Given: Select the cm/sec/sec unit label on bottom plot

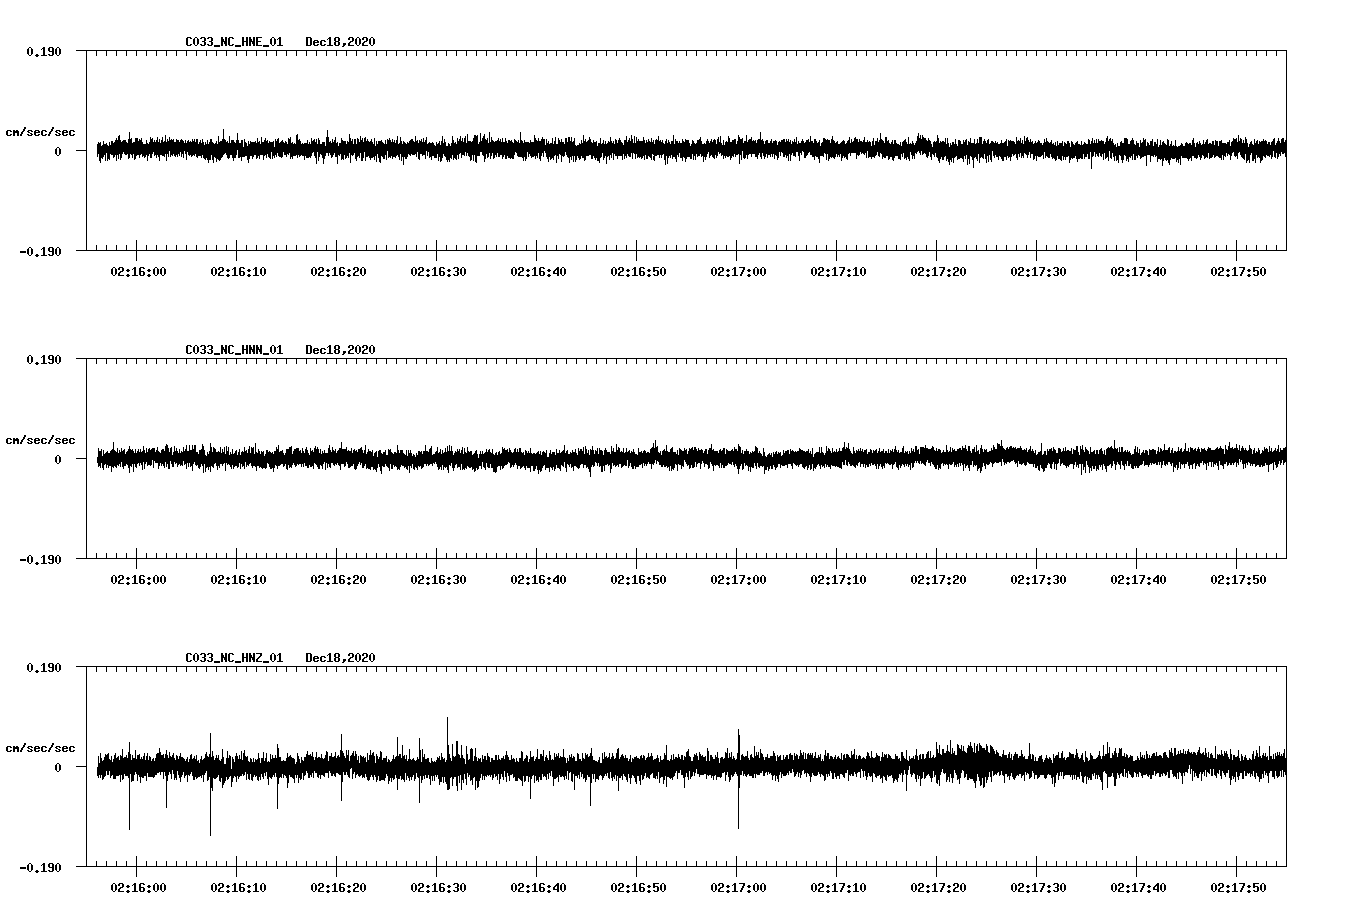Looking at the screenshot, I should pyautogui.click(x=41, y=746).
